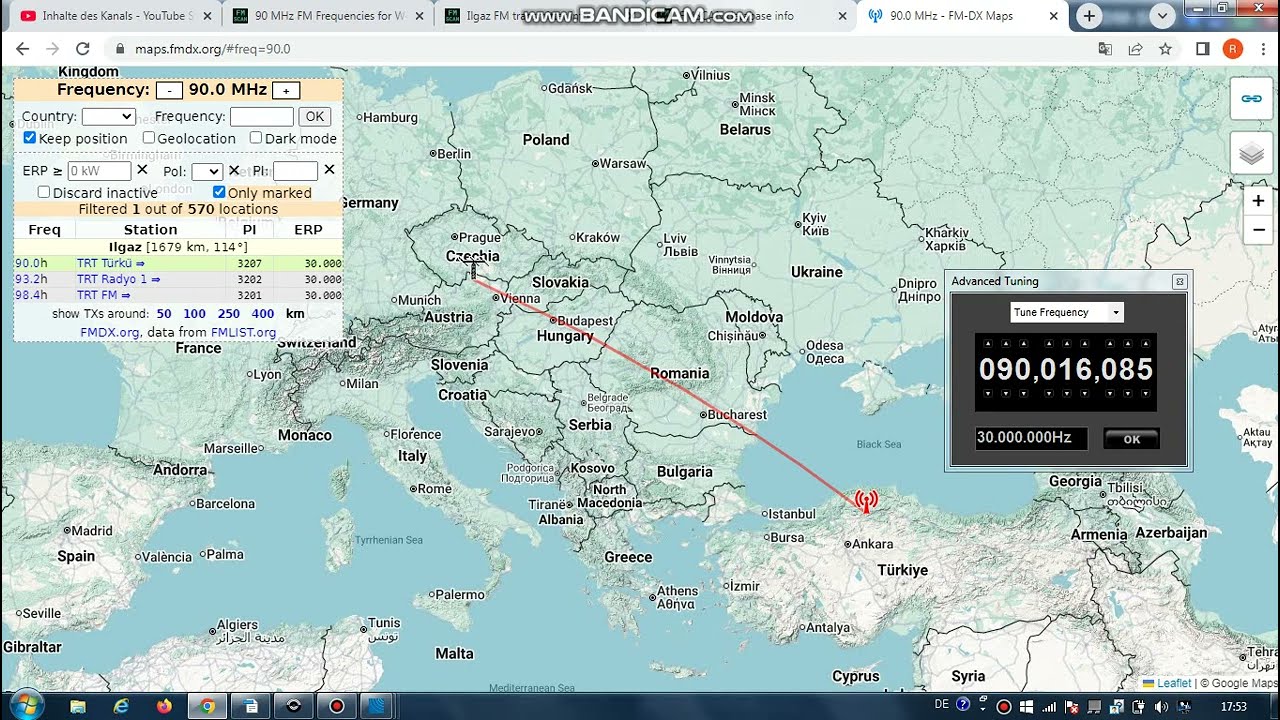Enable the Geolocation checkbox
This screenshot has height=720, width=1280.
(149, 138)
